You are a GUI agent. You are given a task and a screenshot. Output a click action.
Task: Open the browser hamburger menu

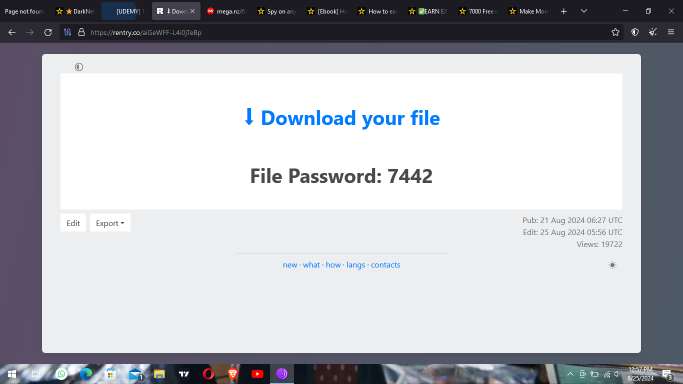pos(671,32)
